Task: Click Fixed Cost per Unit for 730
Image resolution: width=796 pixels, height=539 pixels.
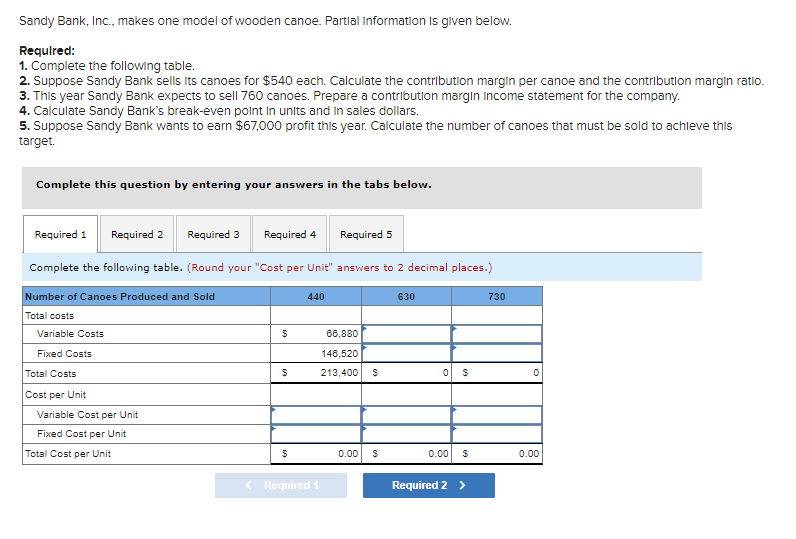Action: click(x=497, y=434)
